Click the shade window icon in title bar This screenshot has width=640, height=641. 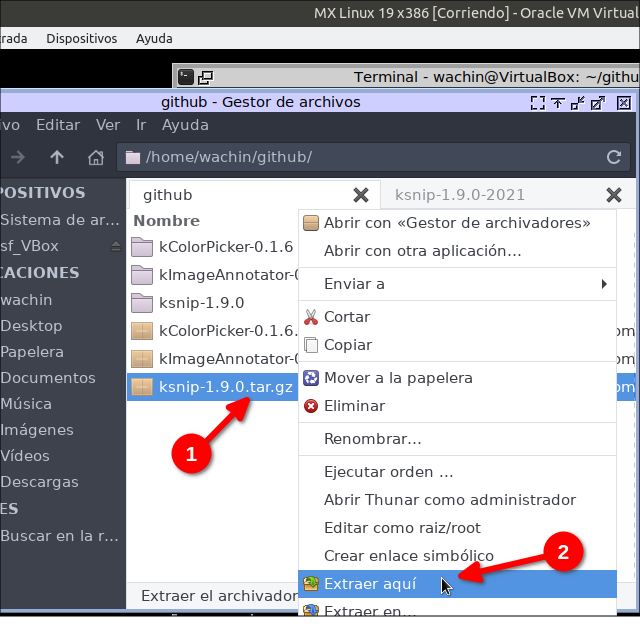point(577,103)
